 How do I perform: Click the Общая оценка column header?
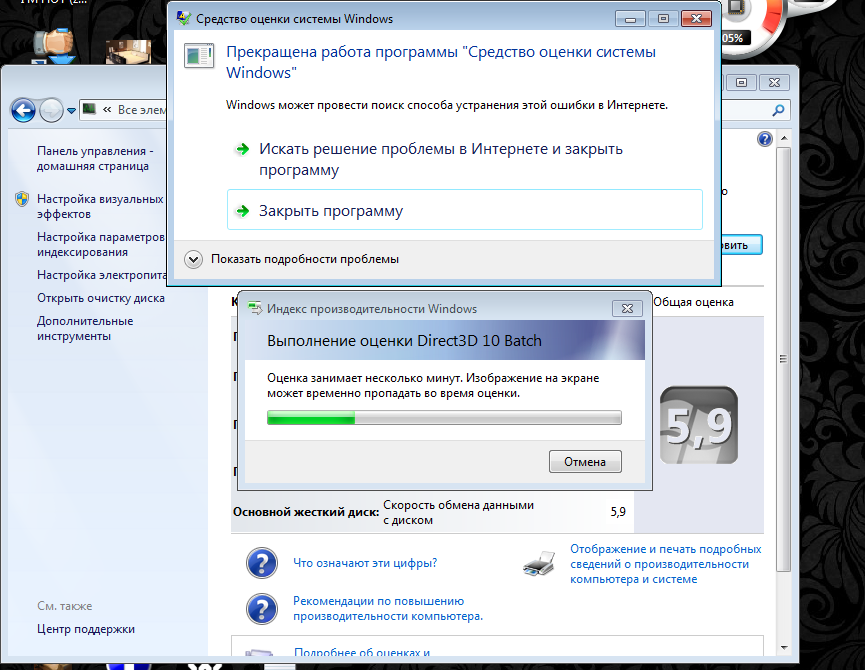(x=693, y=302)
